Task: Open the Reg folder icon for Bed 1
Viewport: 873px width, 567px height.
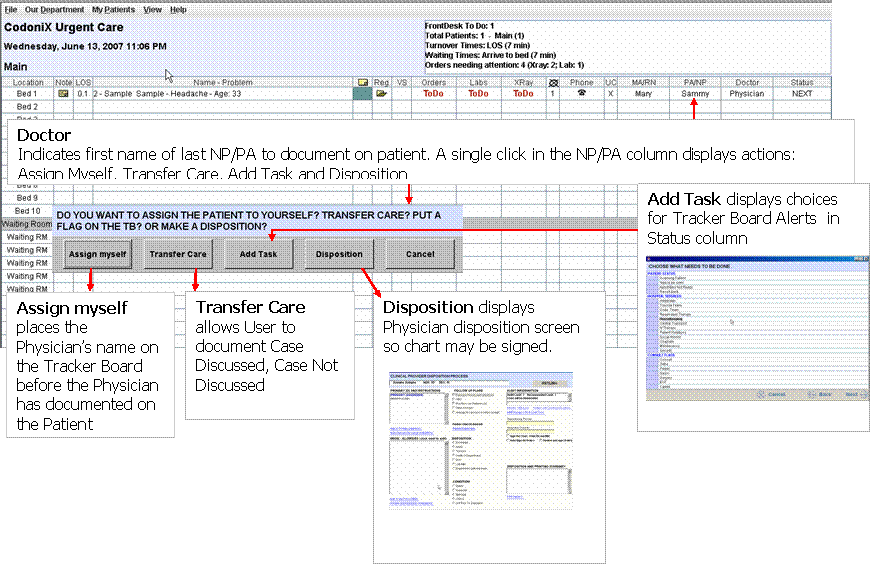Action: click(x=381, y=93)
